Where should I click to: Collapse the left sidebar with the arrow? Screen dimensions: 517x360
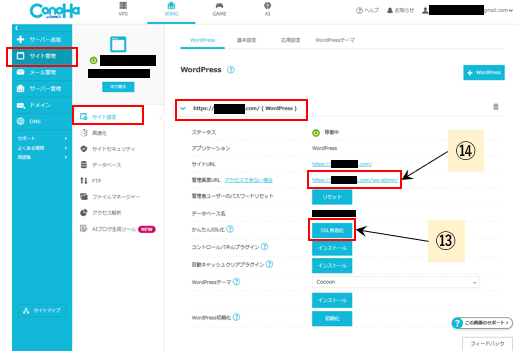[17, 28]
